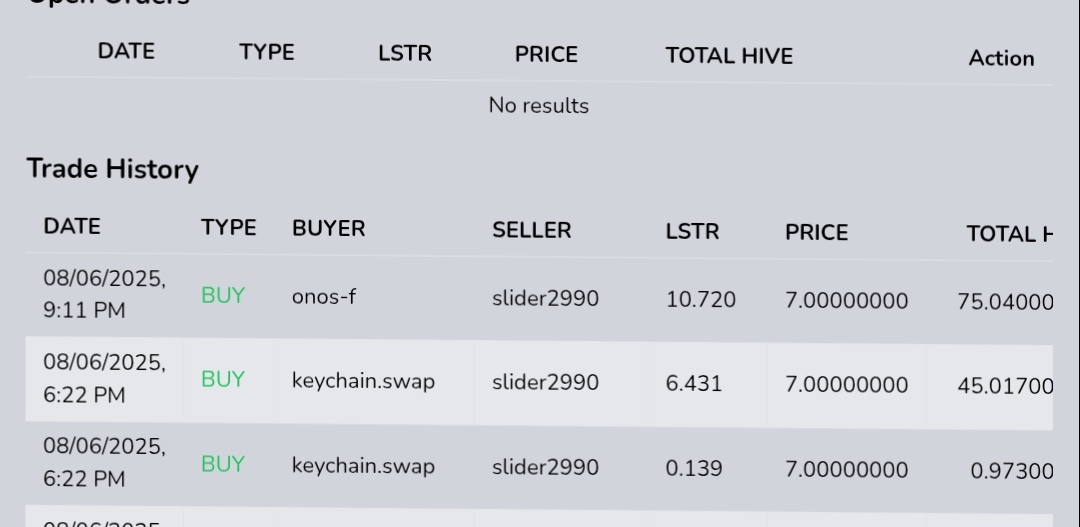
Task: Open buyer onos-f profile
Action: (x=324, y=297)
